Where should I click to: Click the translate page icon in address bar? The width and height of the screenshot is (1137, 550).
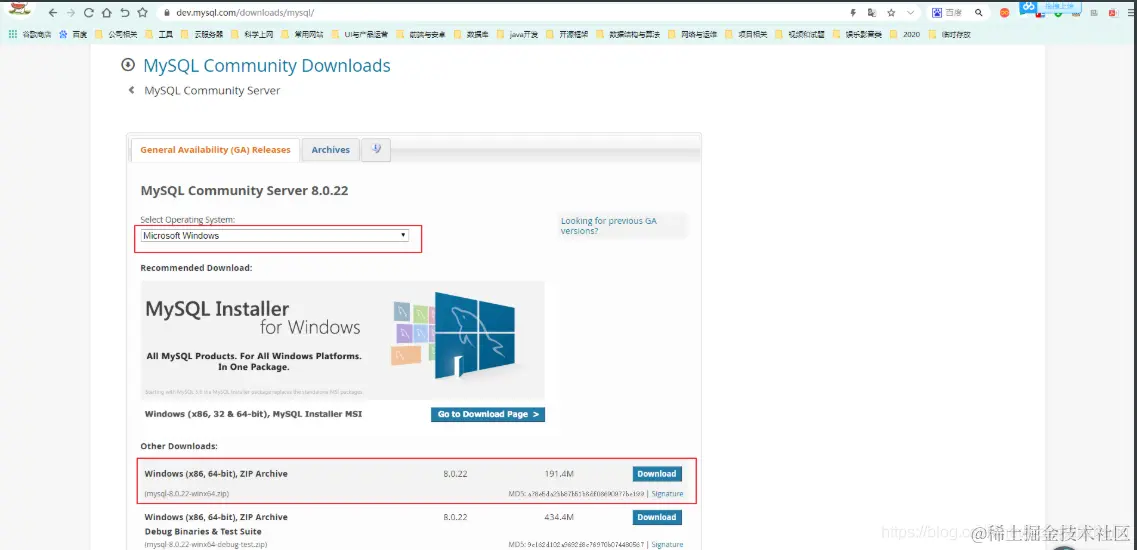tap(872, 13)
